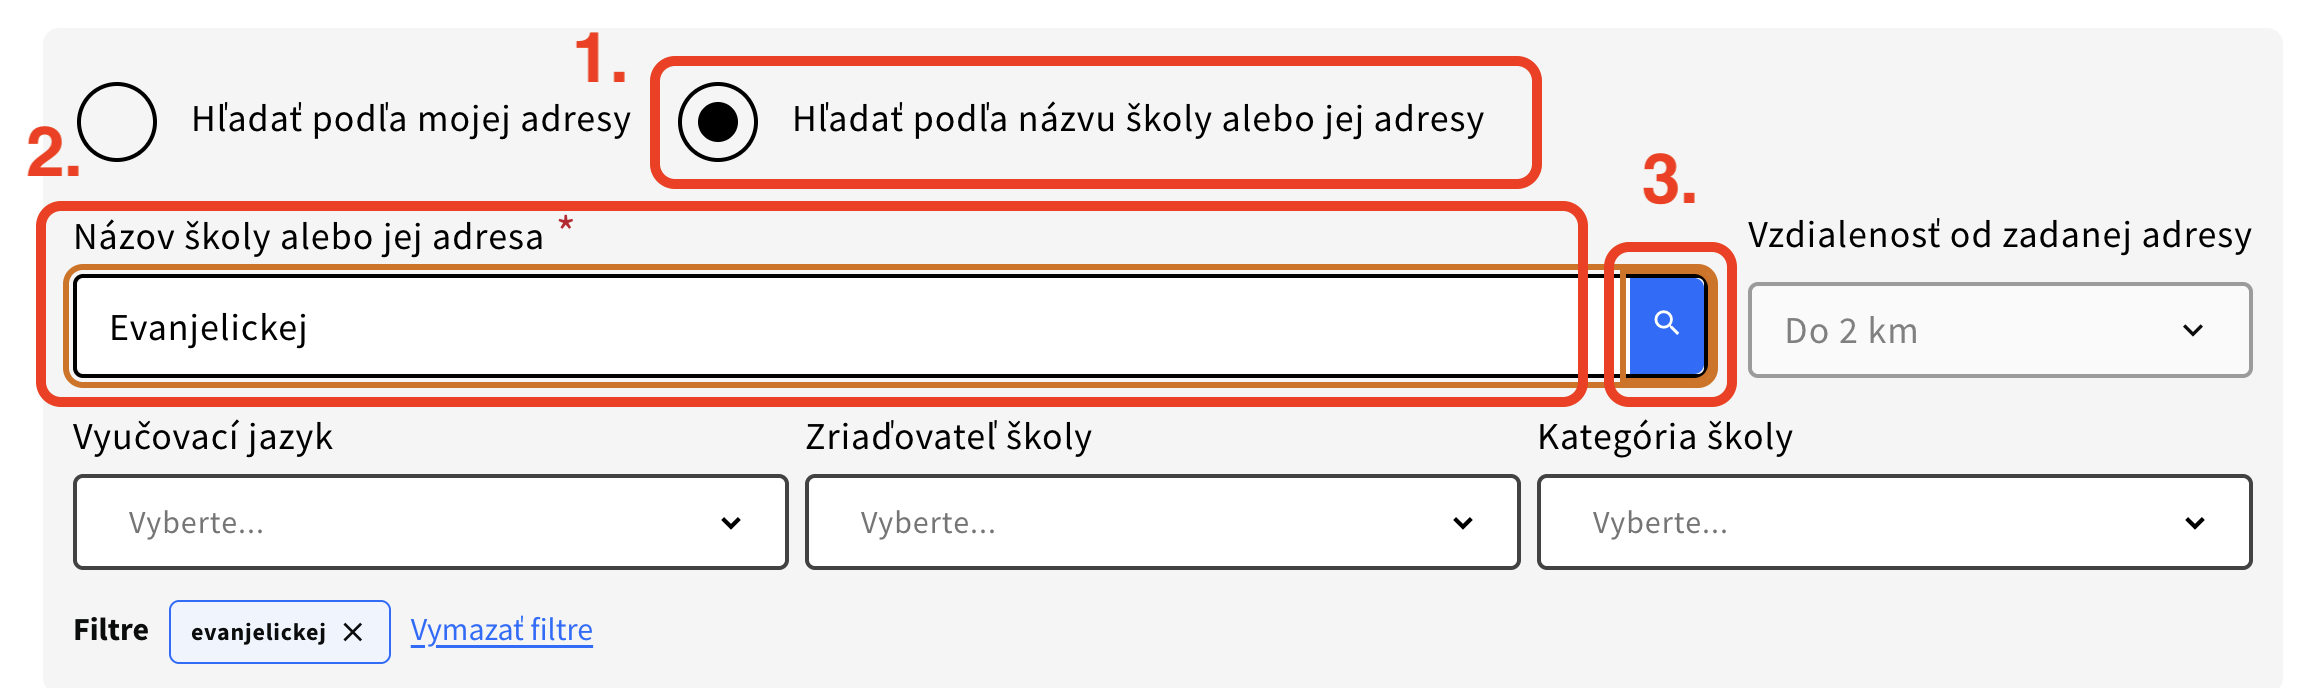This screenshot has width=2300, height=688.
Task: Click the chevron arrow in Vyučovací jazyk
Action: (731, 523)
